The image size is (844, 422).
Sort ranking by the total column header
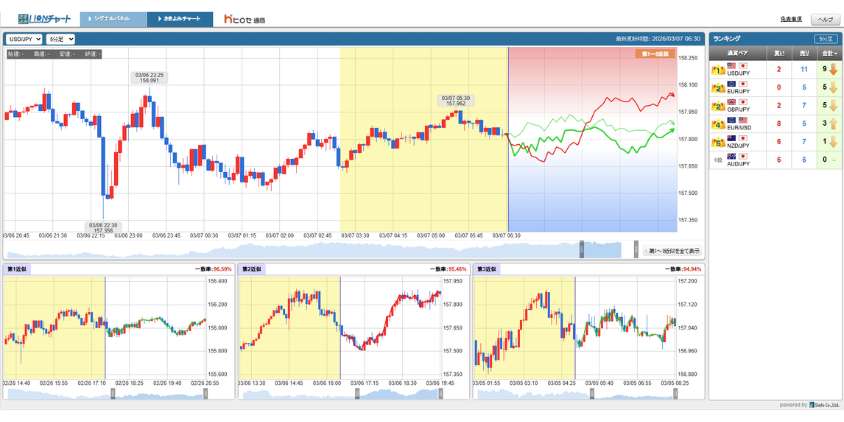click(827, 51)
